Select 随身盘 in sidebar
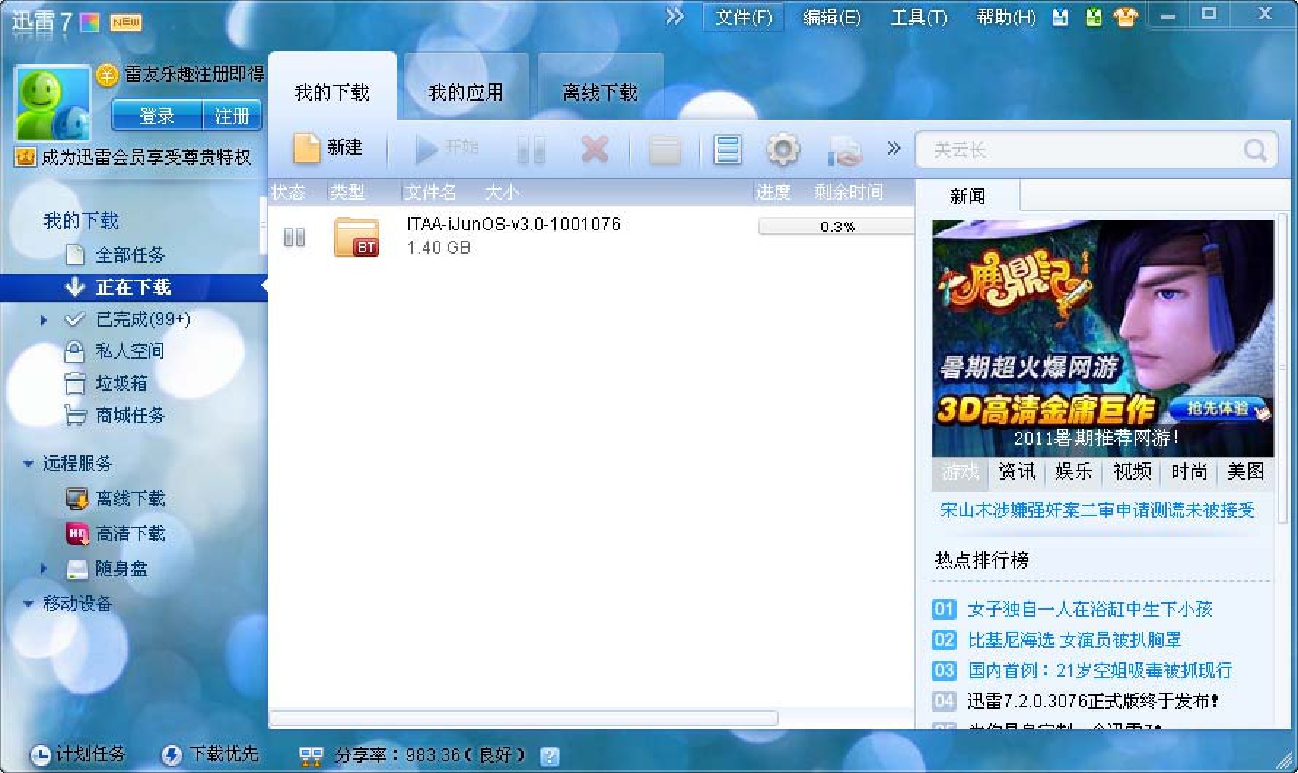Image resolution: width=1298 pixels, height=773 pixels. tap(122, 568)
